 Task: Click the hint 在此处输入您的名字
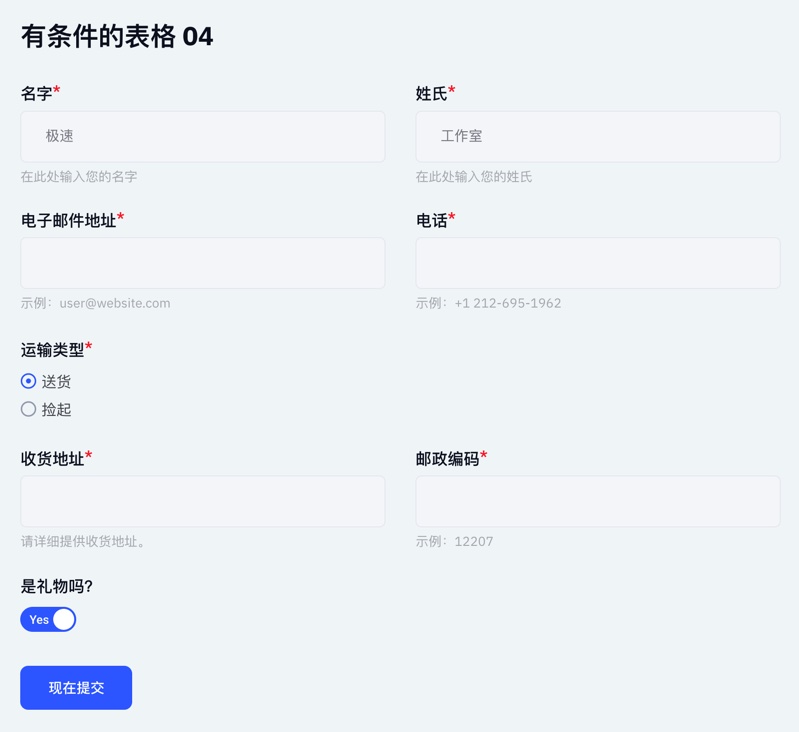[x=79, y=177]
